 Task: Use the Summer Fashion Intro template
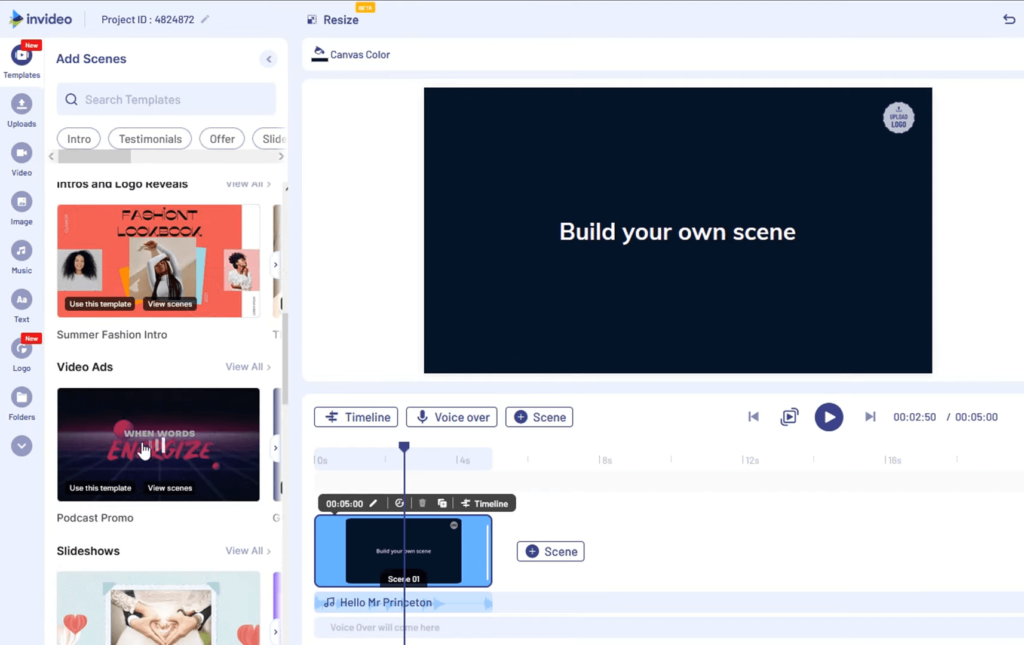point(100,304)
